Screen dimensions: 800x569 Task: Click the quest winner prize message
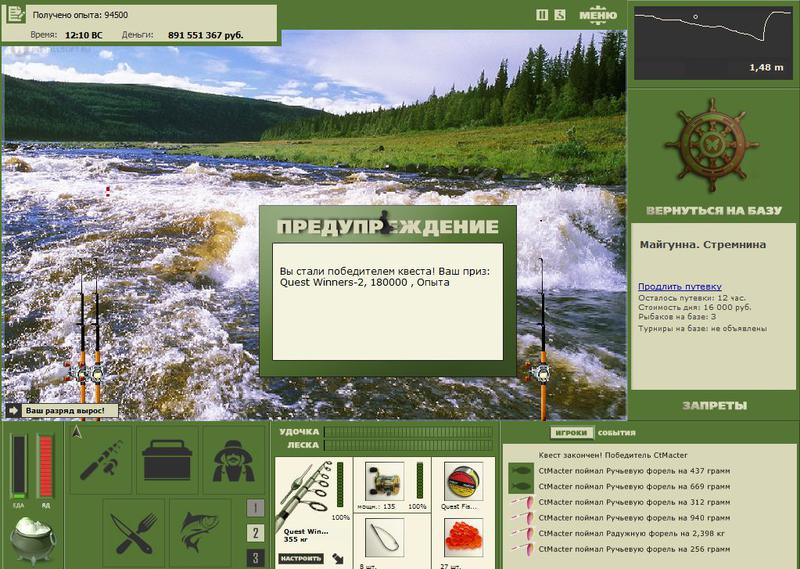385,277
